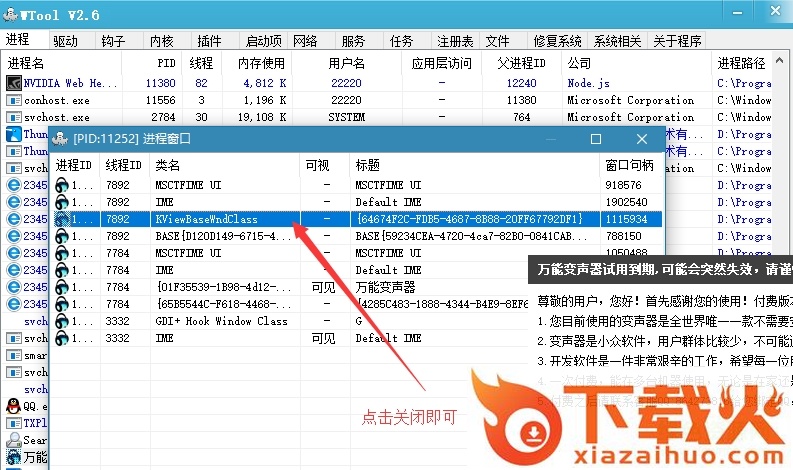The width and height of the screenshot is (793, 470).
Task: Select the 插件 tab
Action: tap(209, 41)
